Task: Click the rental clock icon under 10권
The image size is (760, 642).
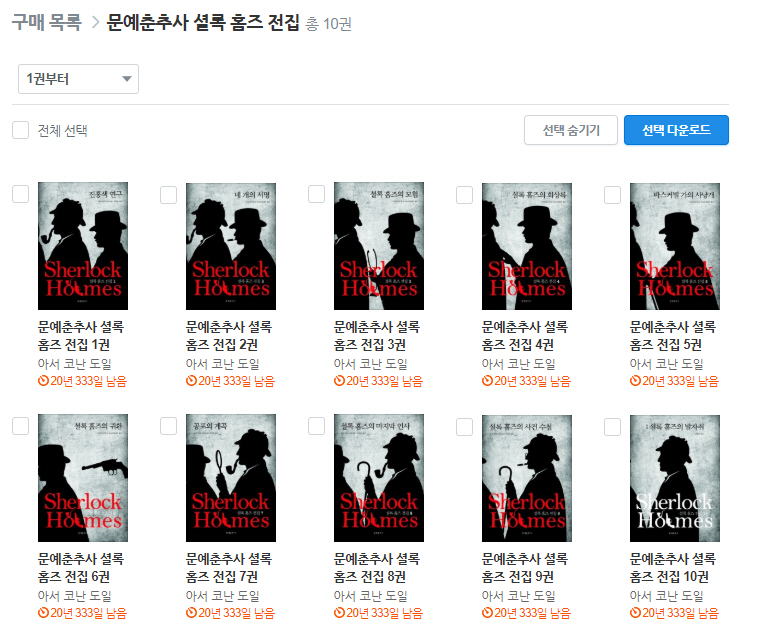Action: point(635,613)
